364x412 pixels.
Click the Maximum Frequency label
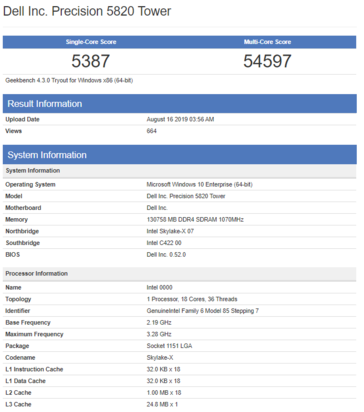pyautogui.click(x=34, y=334)
